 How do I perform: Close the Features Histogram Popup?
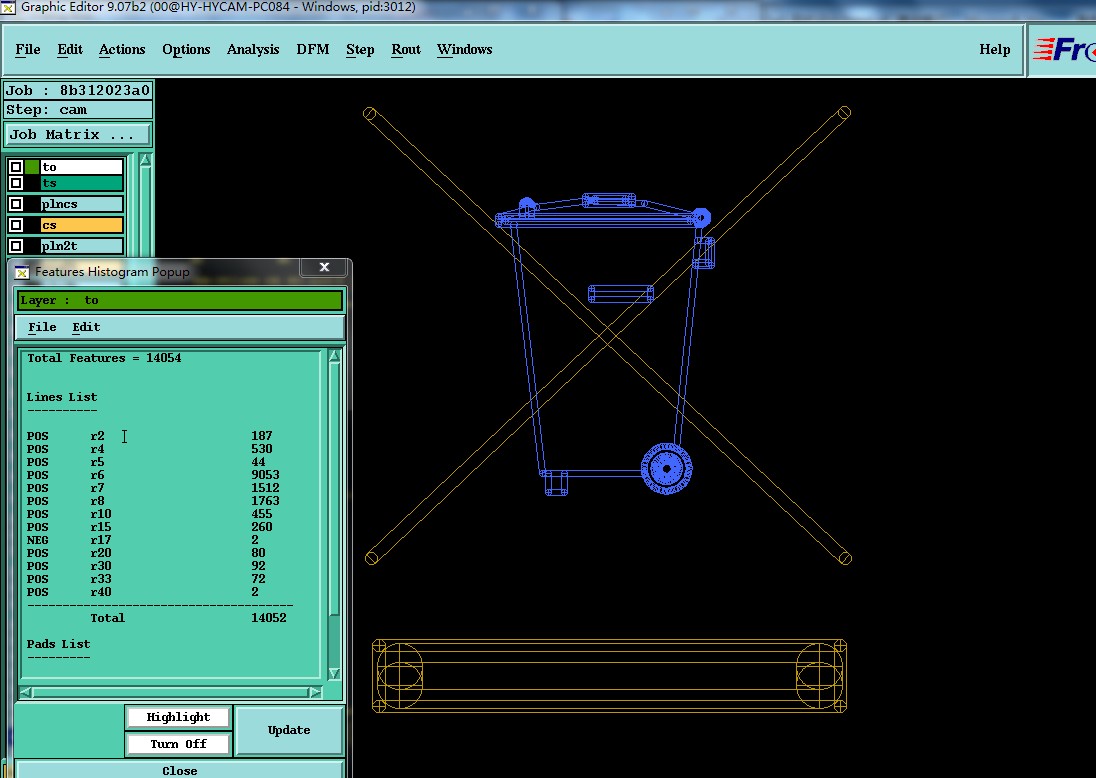pos(324,267)
